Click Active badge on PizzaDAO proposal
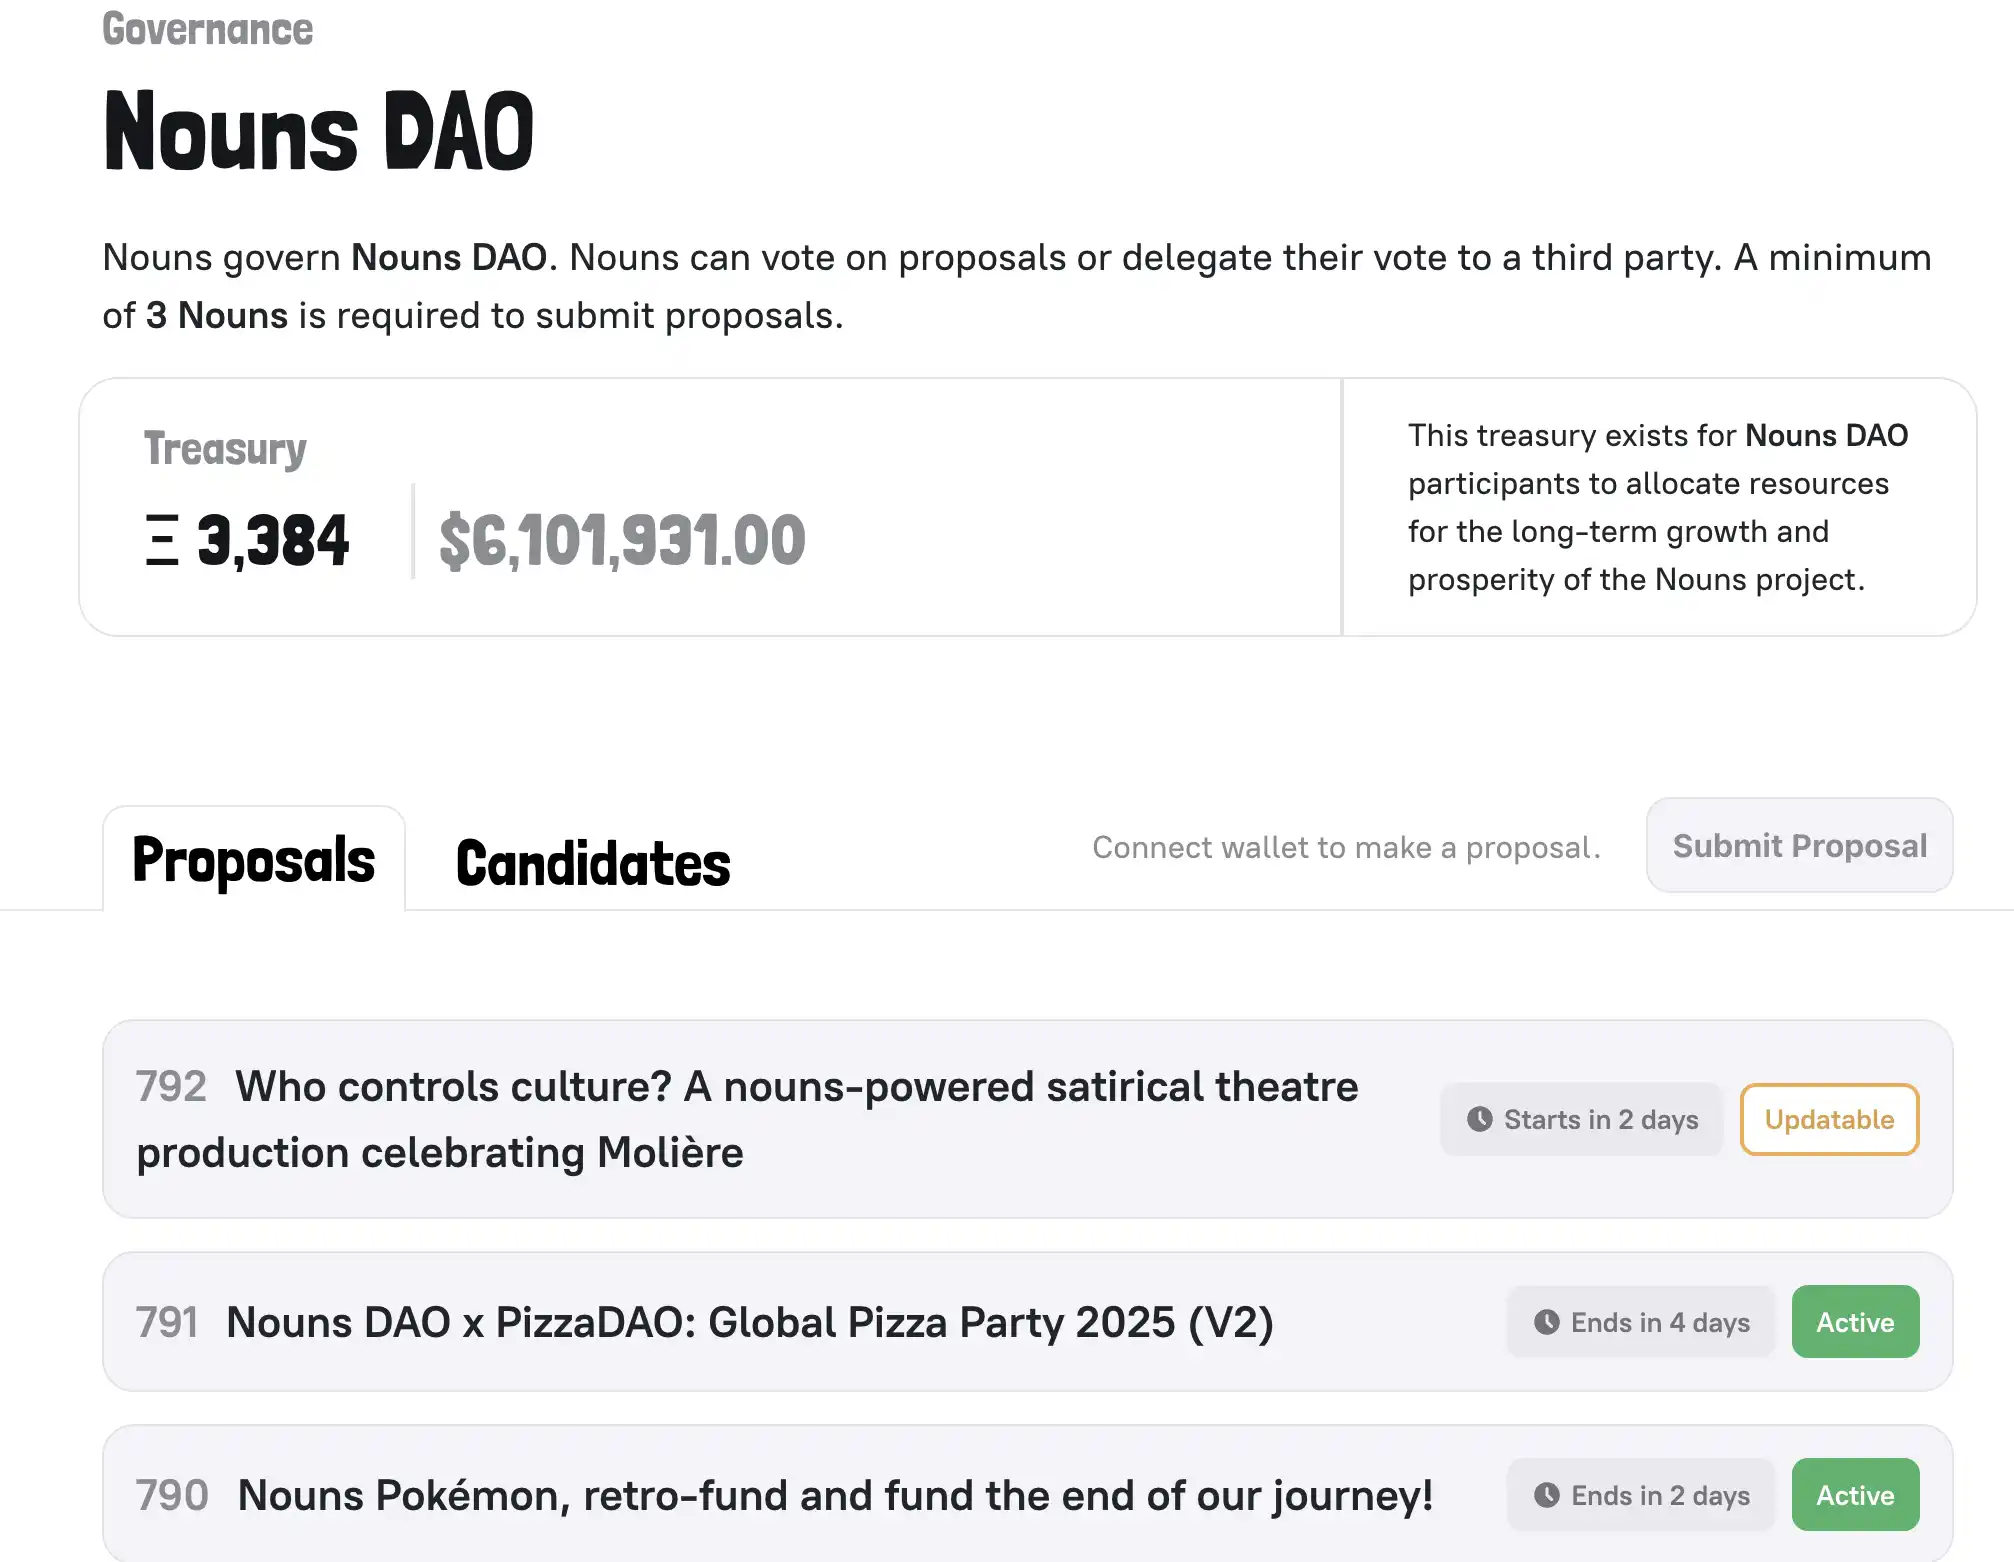The image size is (2014, 1562). pos(1854,1322)
